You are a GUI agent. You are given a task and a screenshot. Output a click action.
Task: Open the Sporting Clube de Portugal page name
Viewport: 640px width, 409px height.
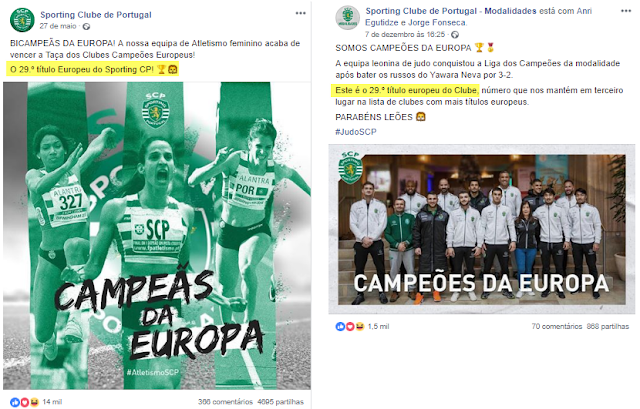point(96,15)
